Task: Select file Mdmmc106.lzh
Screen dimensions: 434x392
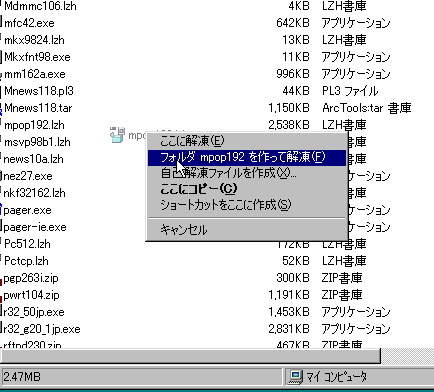Action: 40,6
